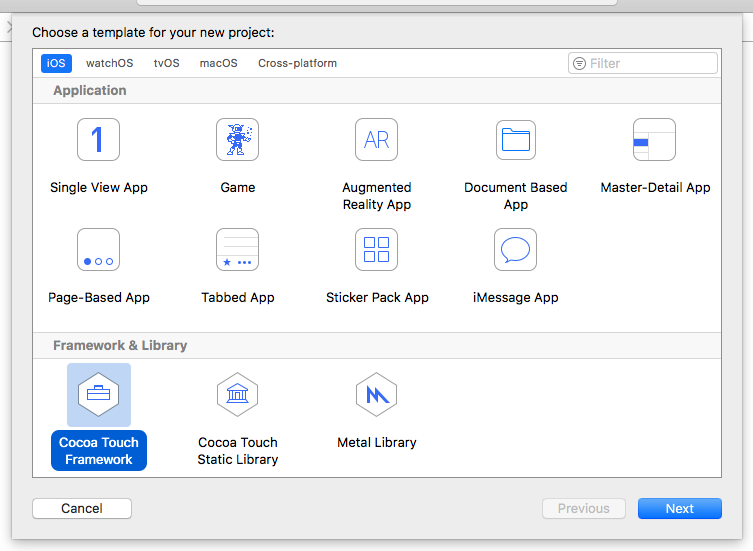Click the "Metal Library" label
Image resolution: width=753 pixels, height=551 pixels.
tap(376, 442)
